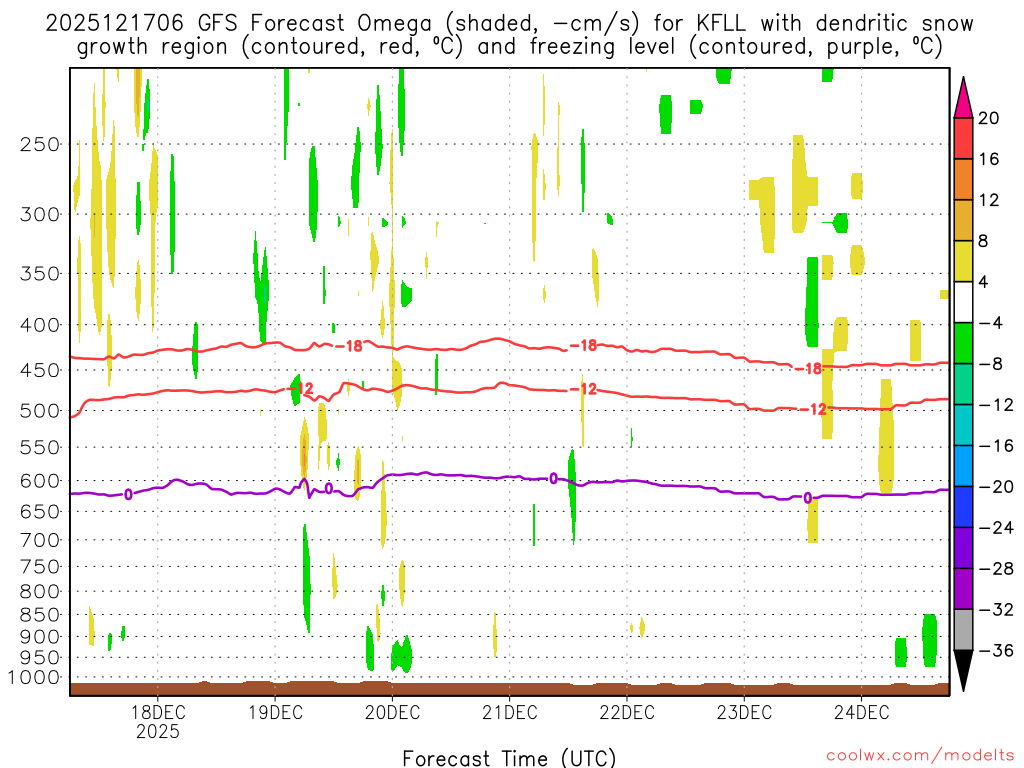Click the blue -20 to -24 colorbar swatch
Image resolution: width=1024 pixels, height=768 pixels.
963,507
